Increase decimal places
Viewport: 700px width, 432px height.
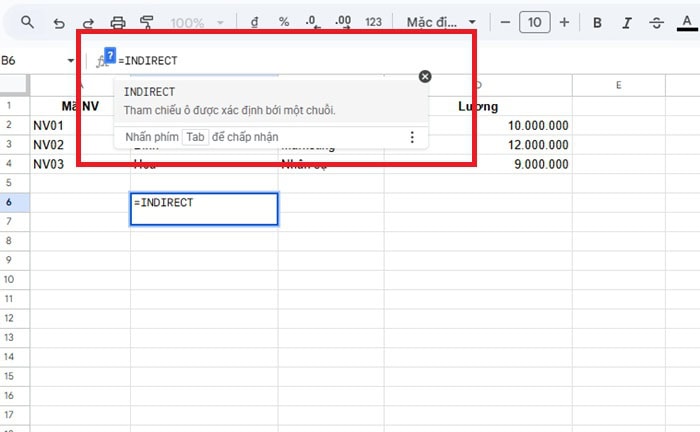click(343, 22)
